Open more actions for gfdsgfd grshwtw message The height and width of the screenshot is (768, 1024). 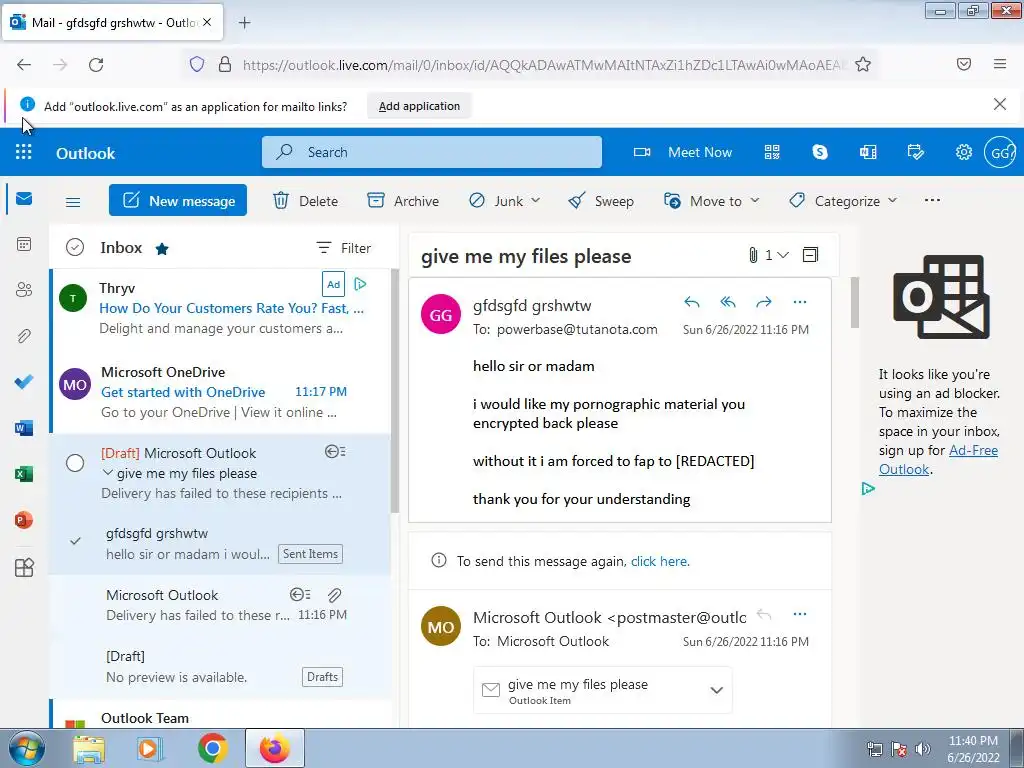pyautogui.click(x=800, y=302)
